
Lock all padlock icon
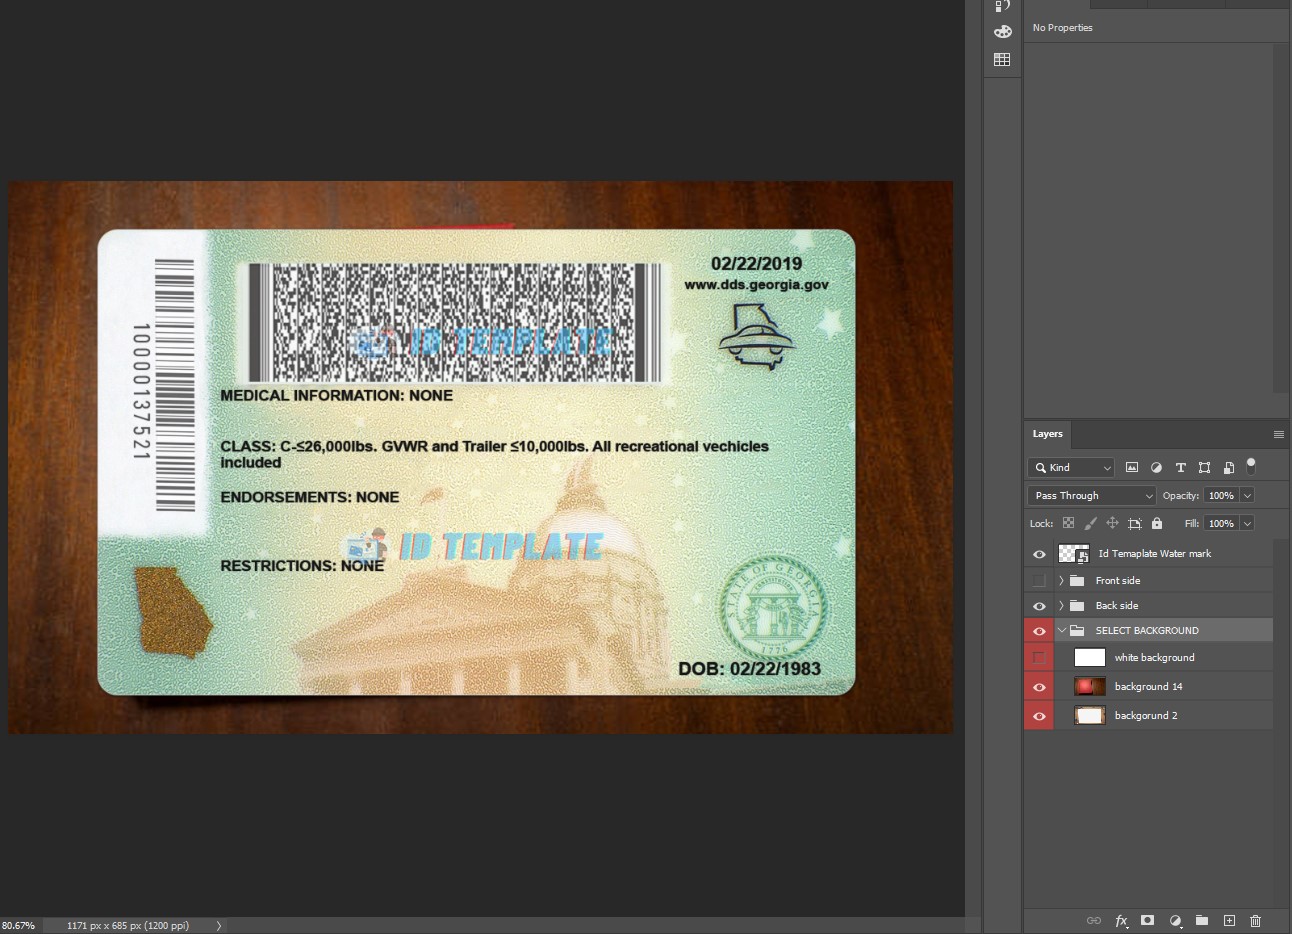click(1157, 523)
